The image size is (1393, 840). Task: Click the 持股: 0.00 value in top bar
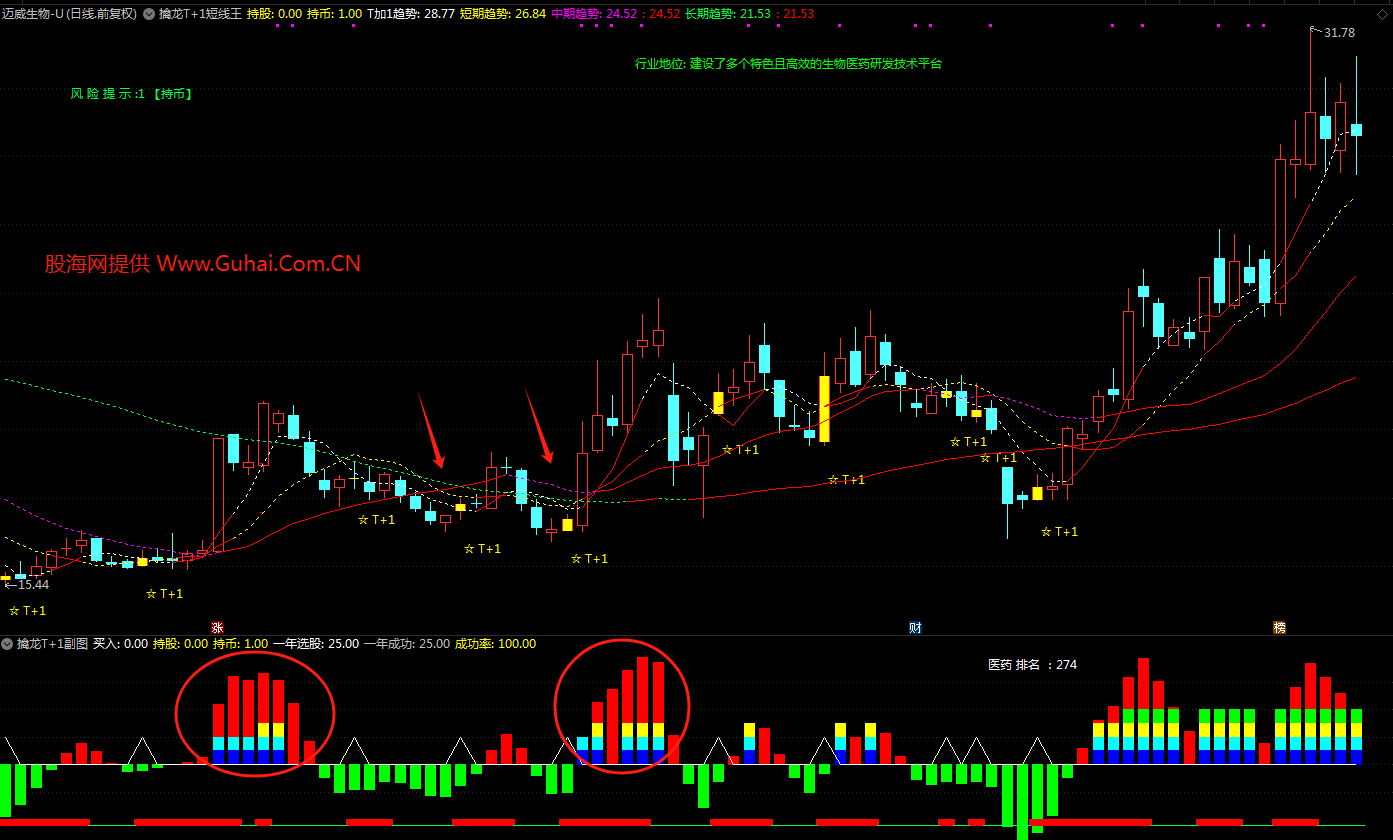[274, 14]
